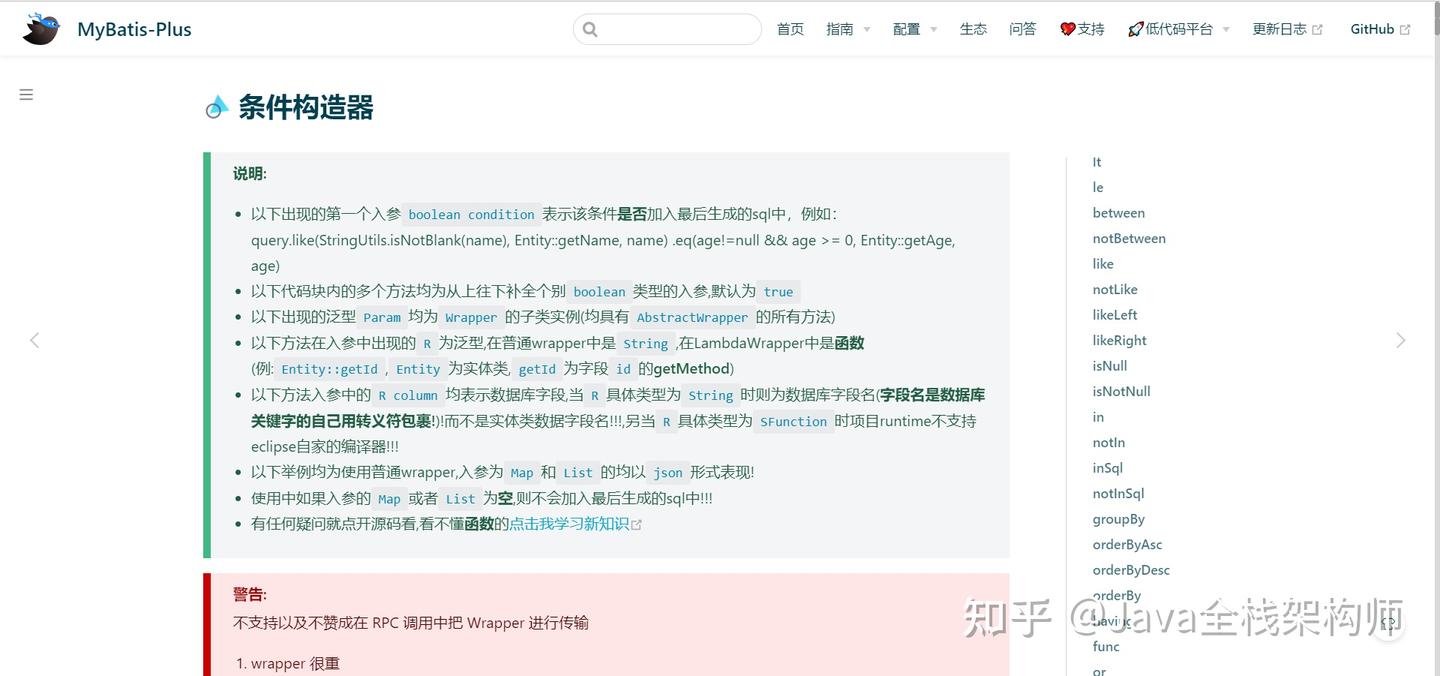Click the anchor icon before 条件构造器 heading
Viewport: 1440px width, 676px height.
pos(217,106)
